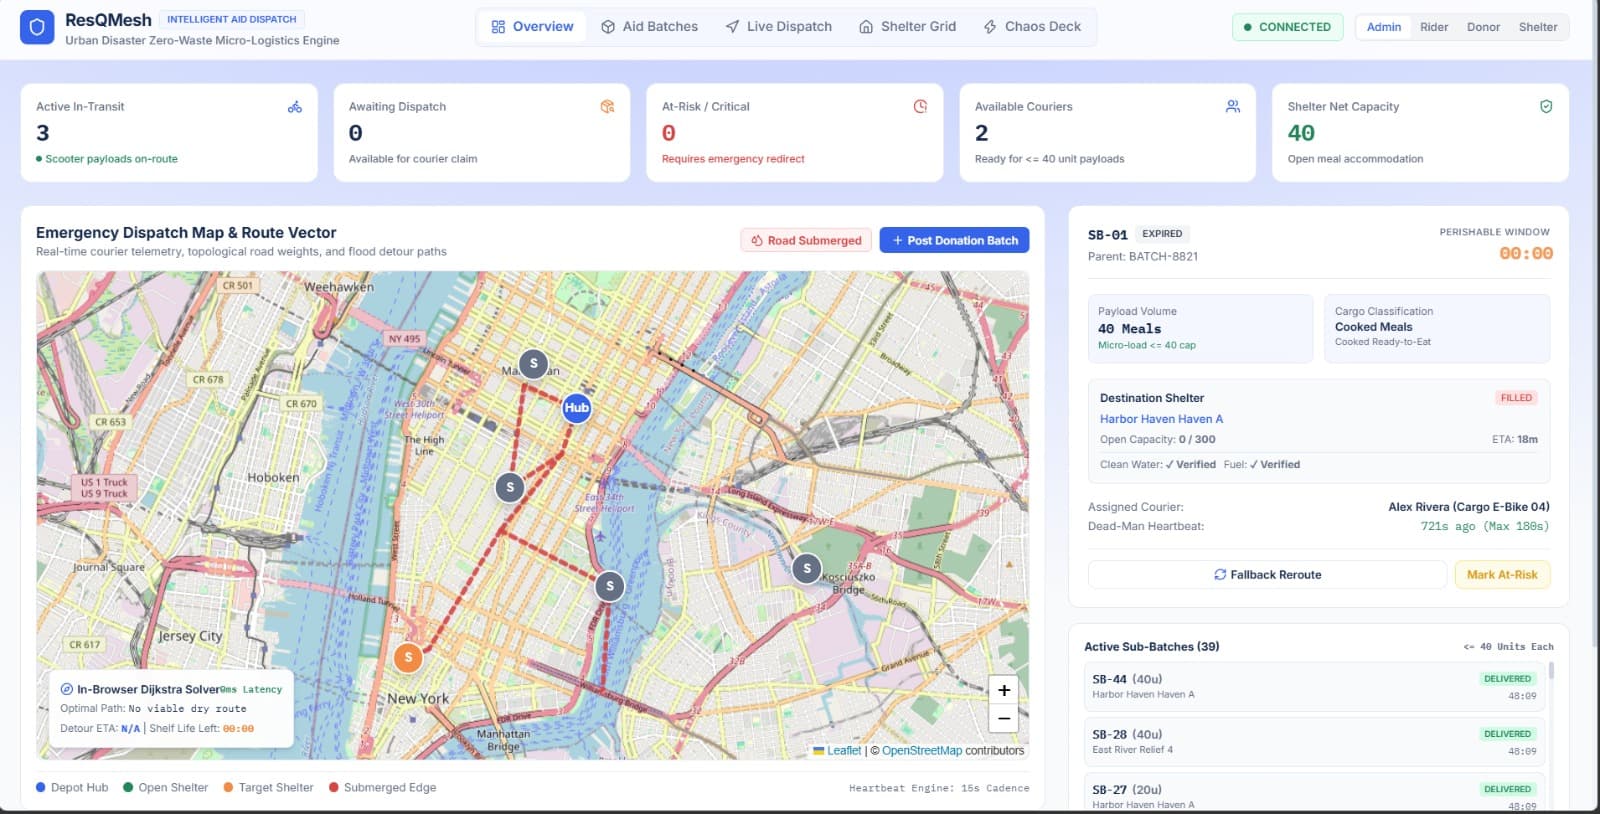Screen dimensions: 1600x814
Task: Open the Chaos Deck tab
Action: 1032,27
